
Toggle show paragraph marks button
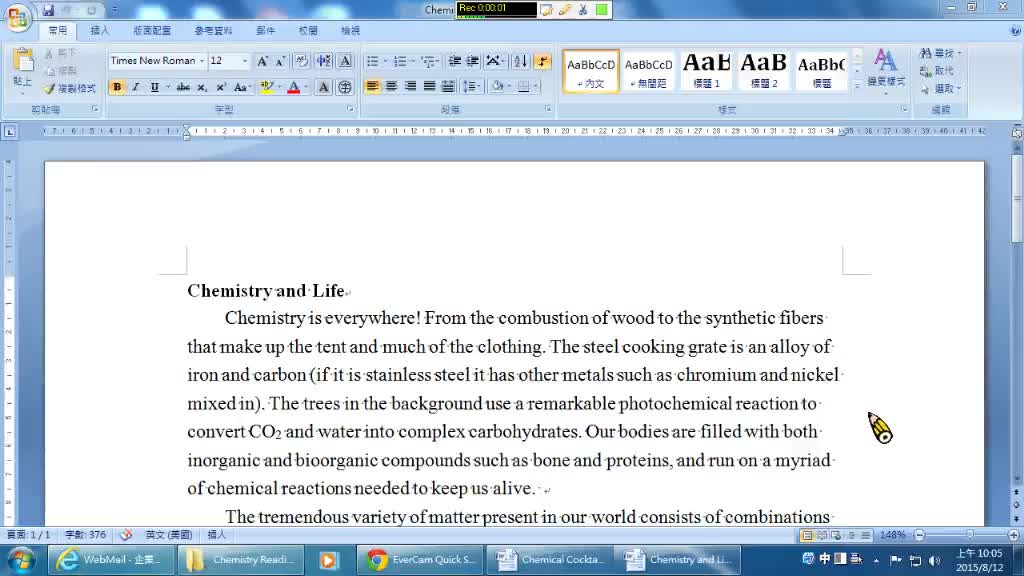pyautogui.click(x=542, y=61)
